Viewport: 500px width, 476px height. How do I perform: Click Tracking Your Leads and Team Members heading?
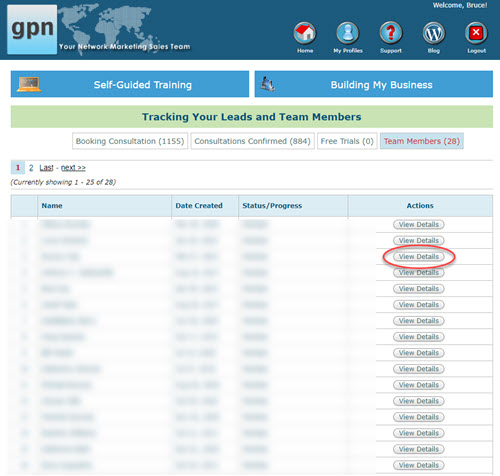252,117
